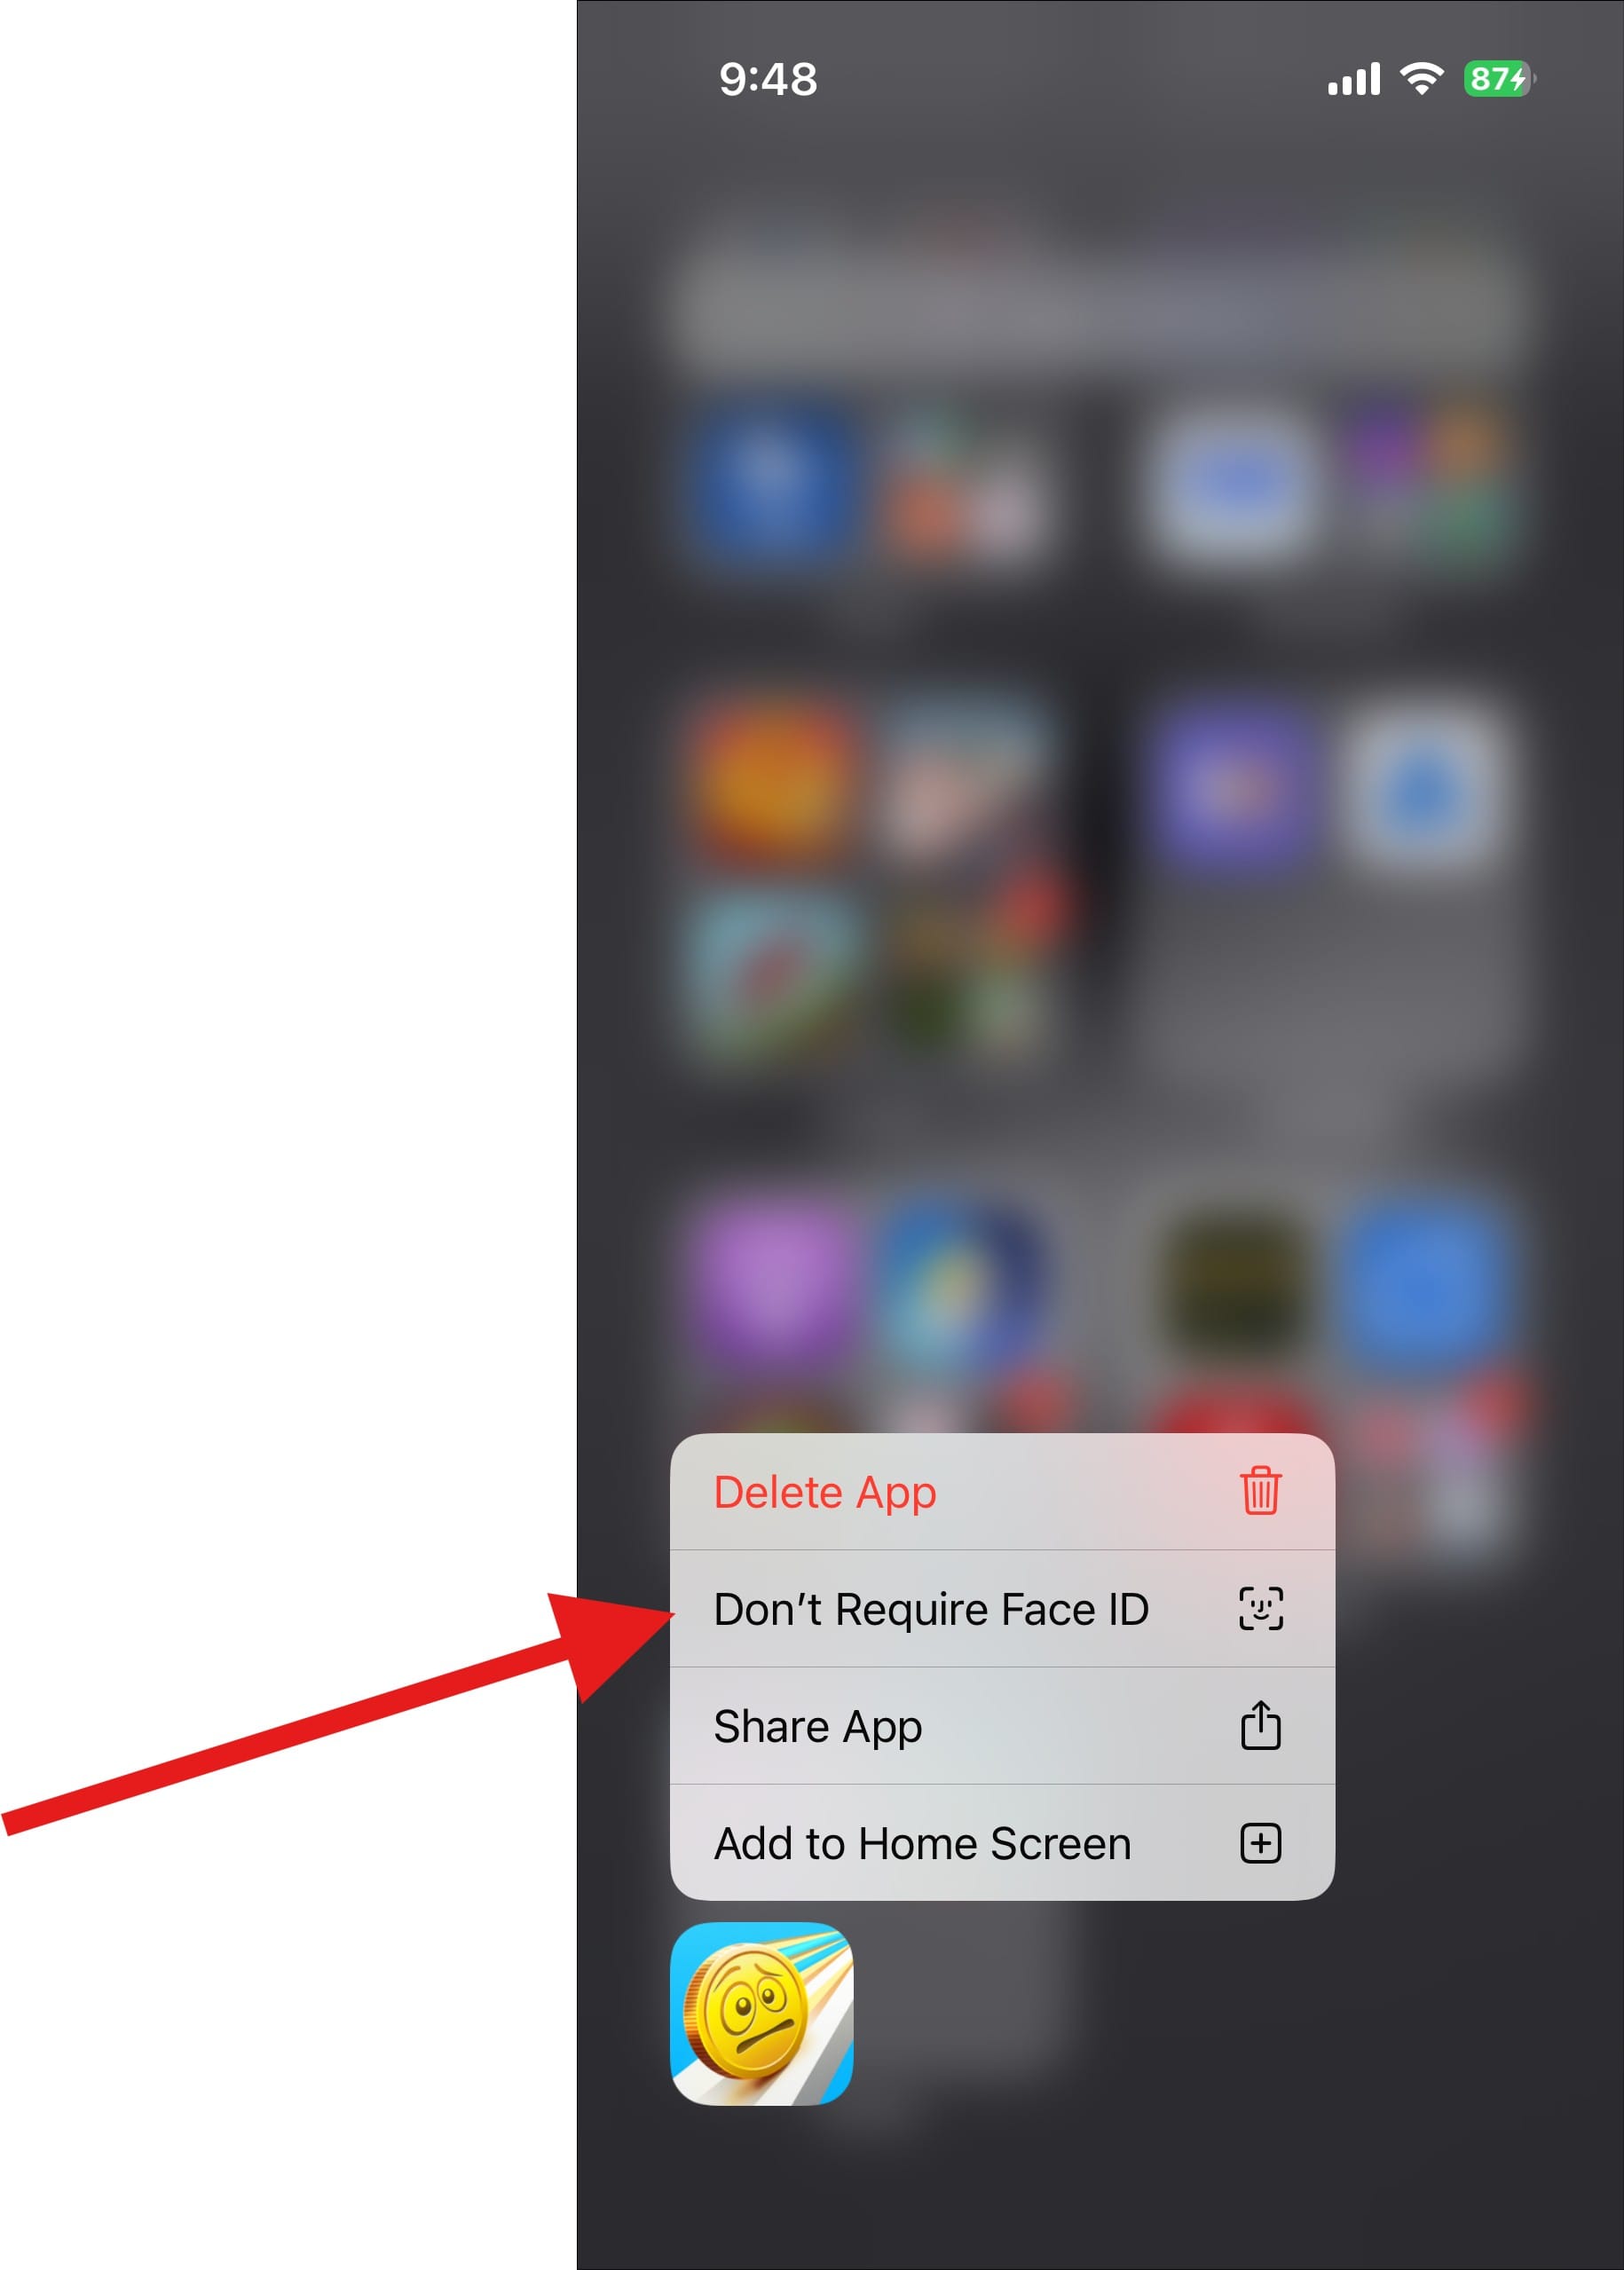Click the red annotation arrow
Image resolution: width=1624 pixels, height=2270 pixels.
pyautogui.click(x=340, y=1715)
